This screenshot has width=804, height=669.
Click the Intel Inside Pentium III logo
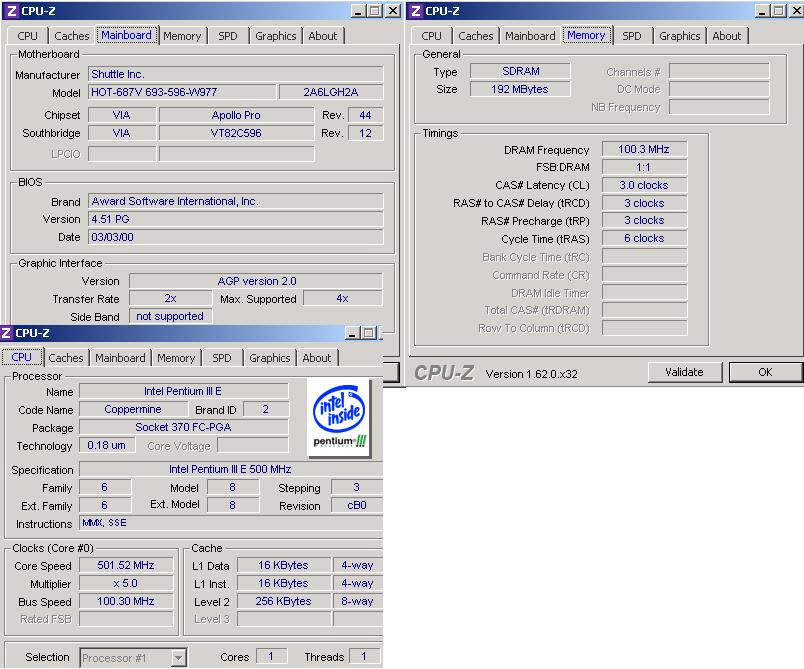pyautogui.click(x=339, y=417)
